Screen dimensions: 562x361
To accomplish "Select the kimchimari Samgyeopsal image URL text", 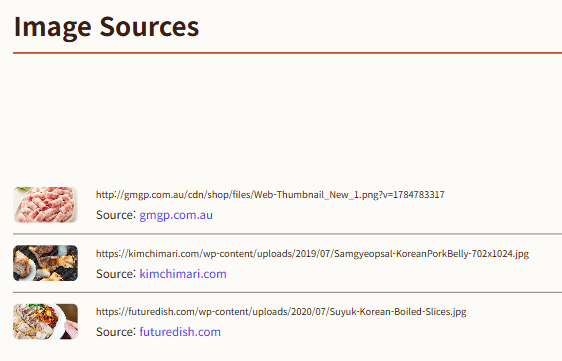I will (313, 254).
